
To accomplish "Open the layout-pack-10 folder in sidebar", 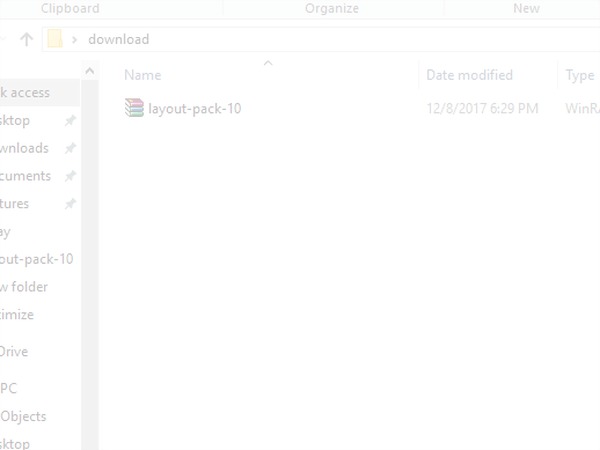I will (x=36, y=259).
